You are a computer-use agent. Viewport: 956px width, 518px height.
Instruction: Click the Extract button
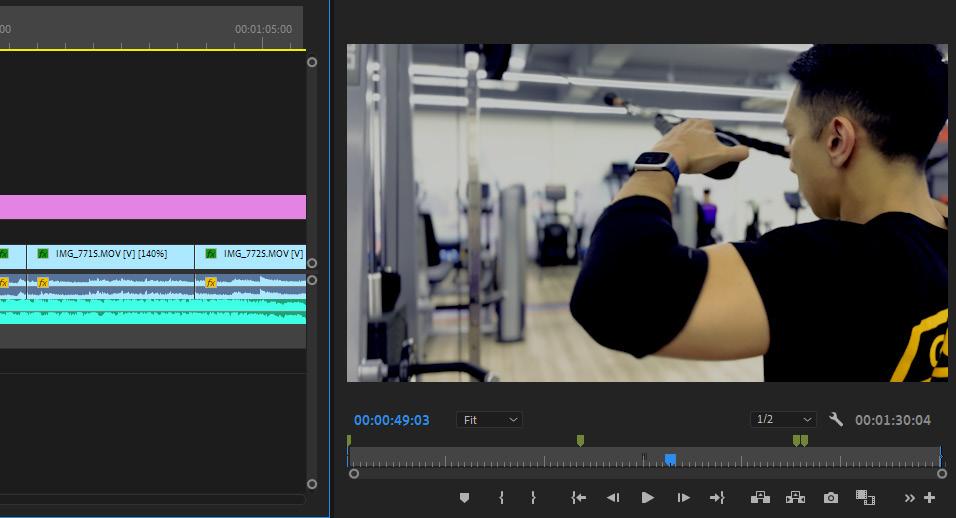(795, 498)
